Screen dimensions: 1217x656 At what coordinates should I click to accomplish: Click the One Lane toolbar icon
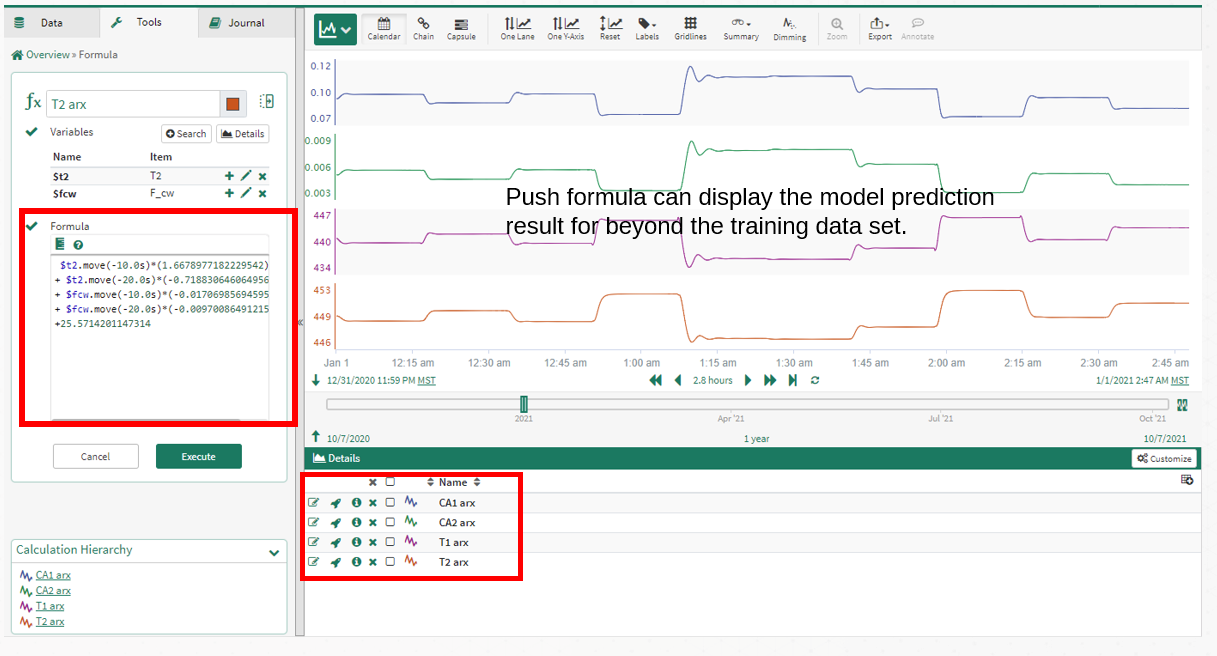point(517,28)
